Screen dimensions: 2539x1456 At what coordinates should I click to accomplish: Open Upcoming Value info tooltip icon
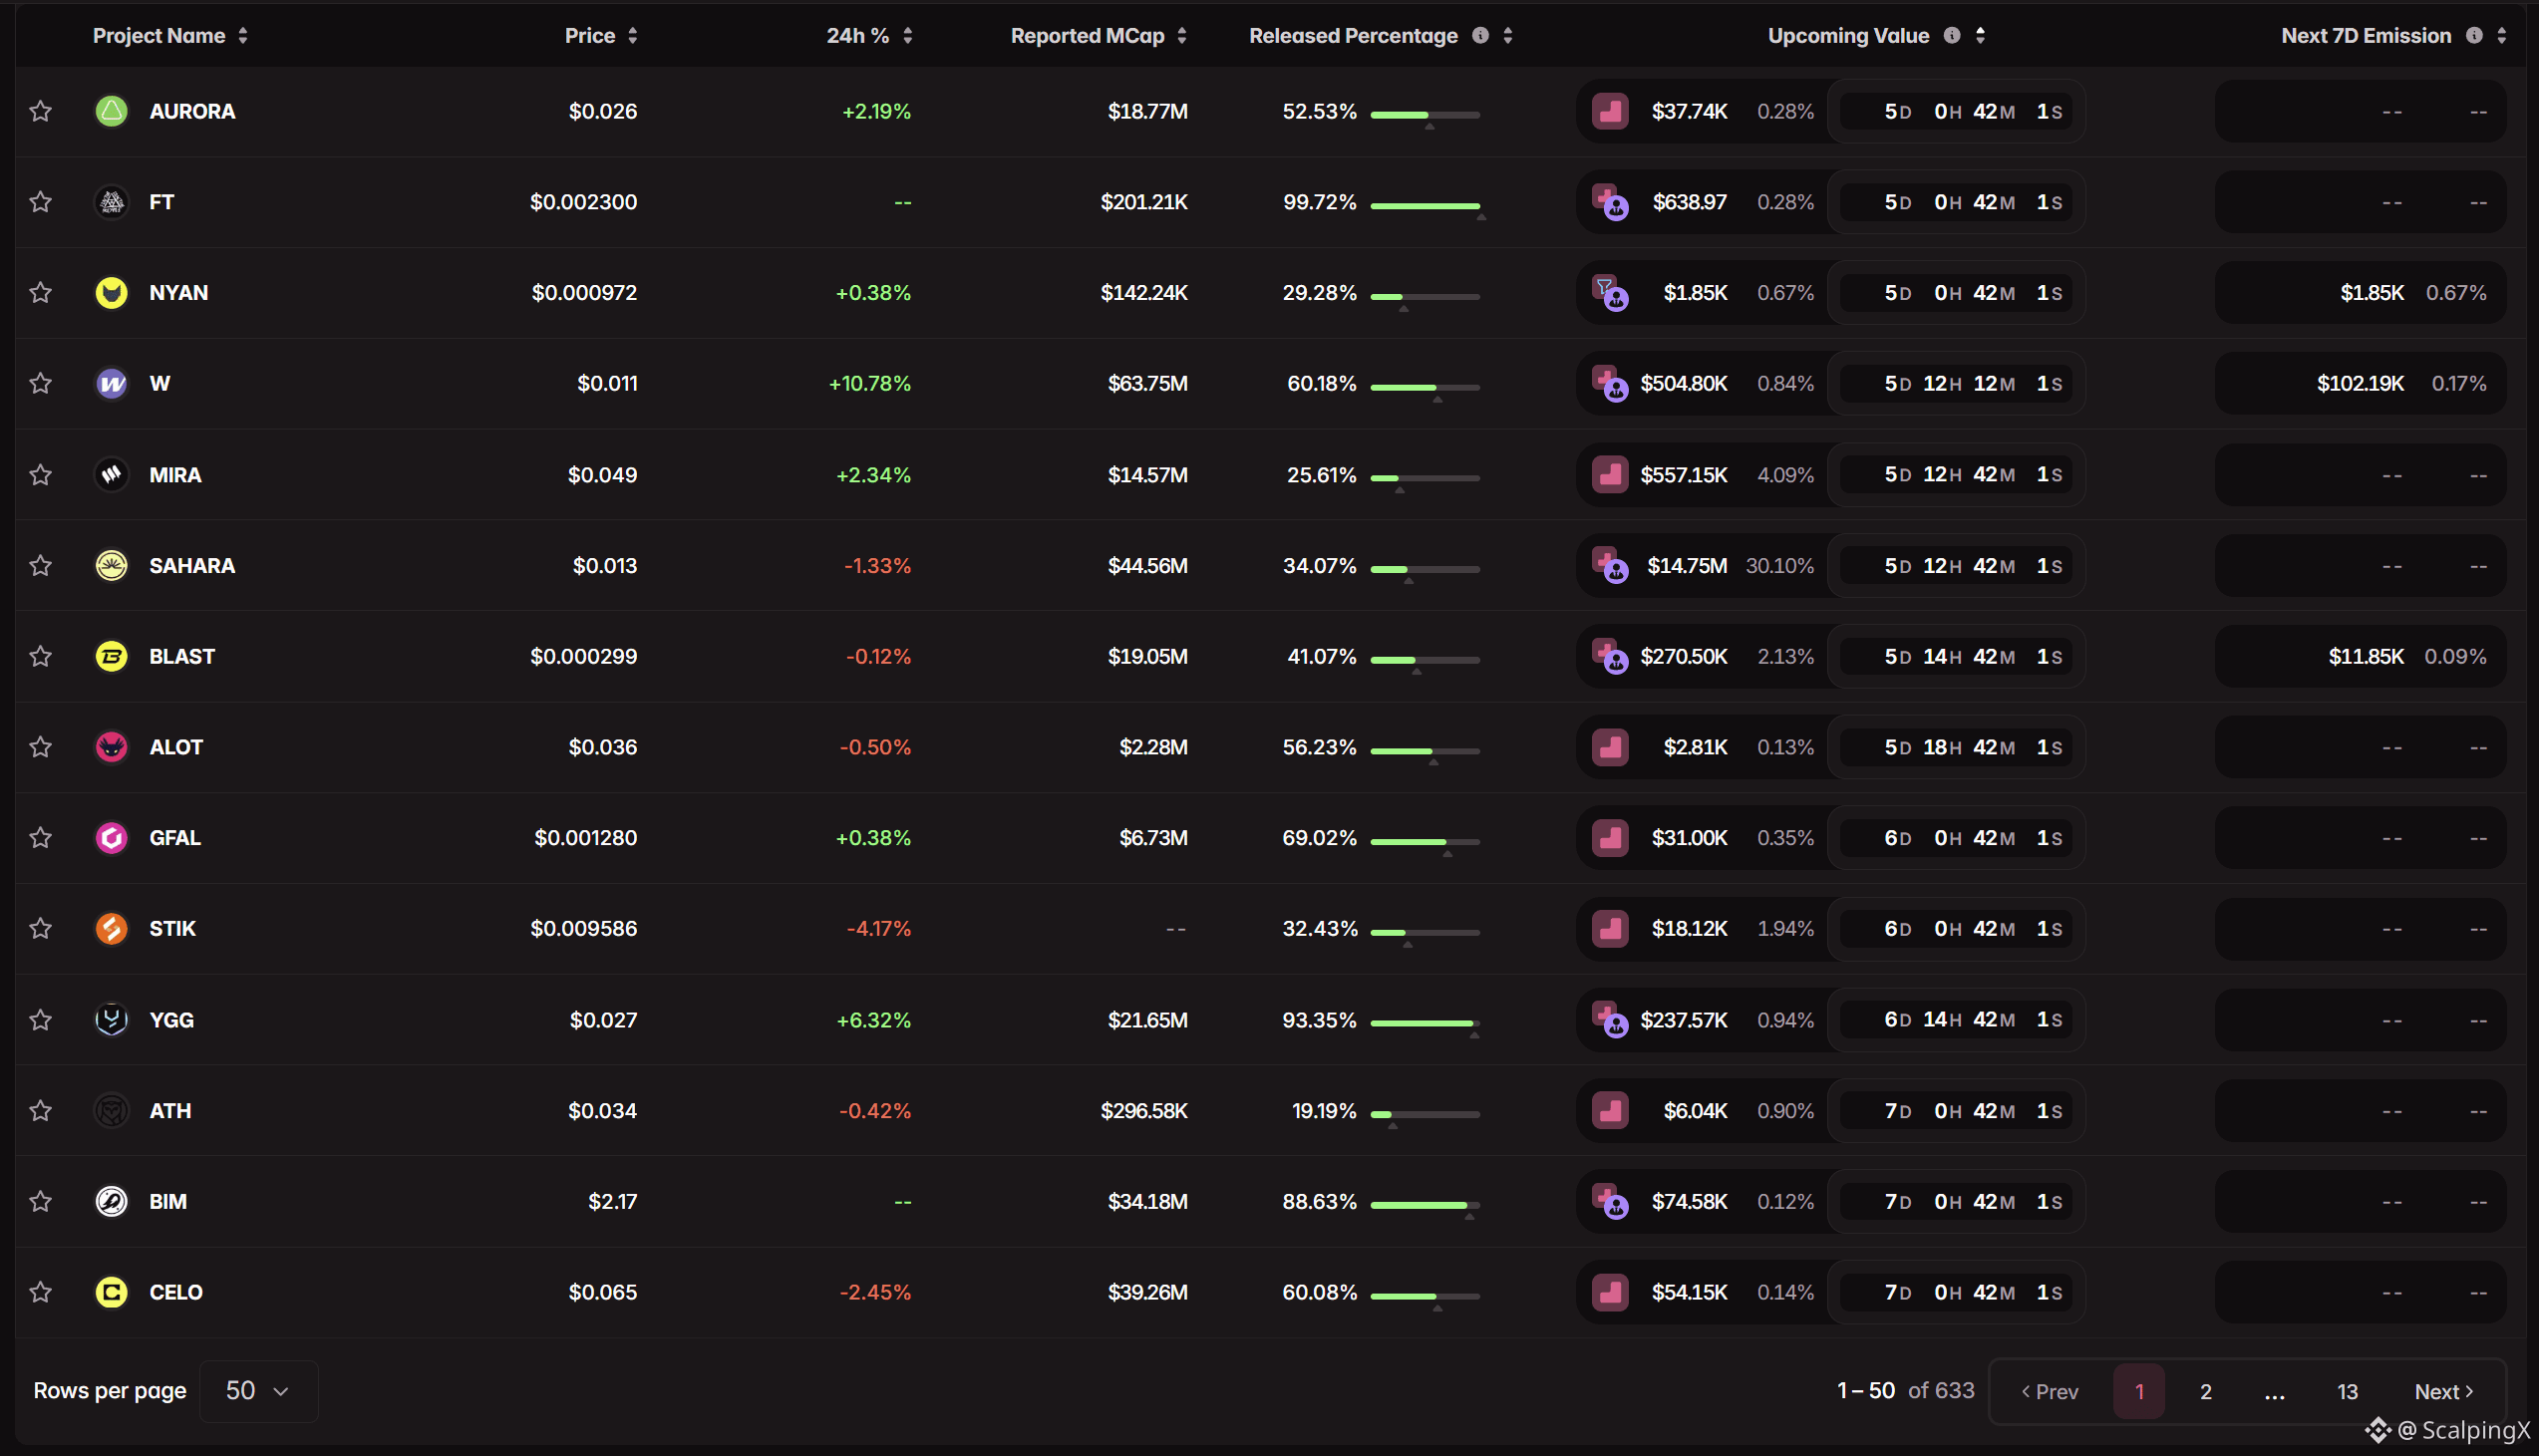point(1951,35)
